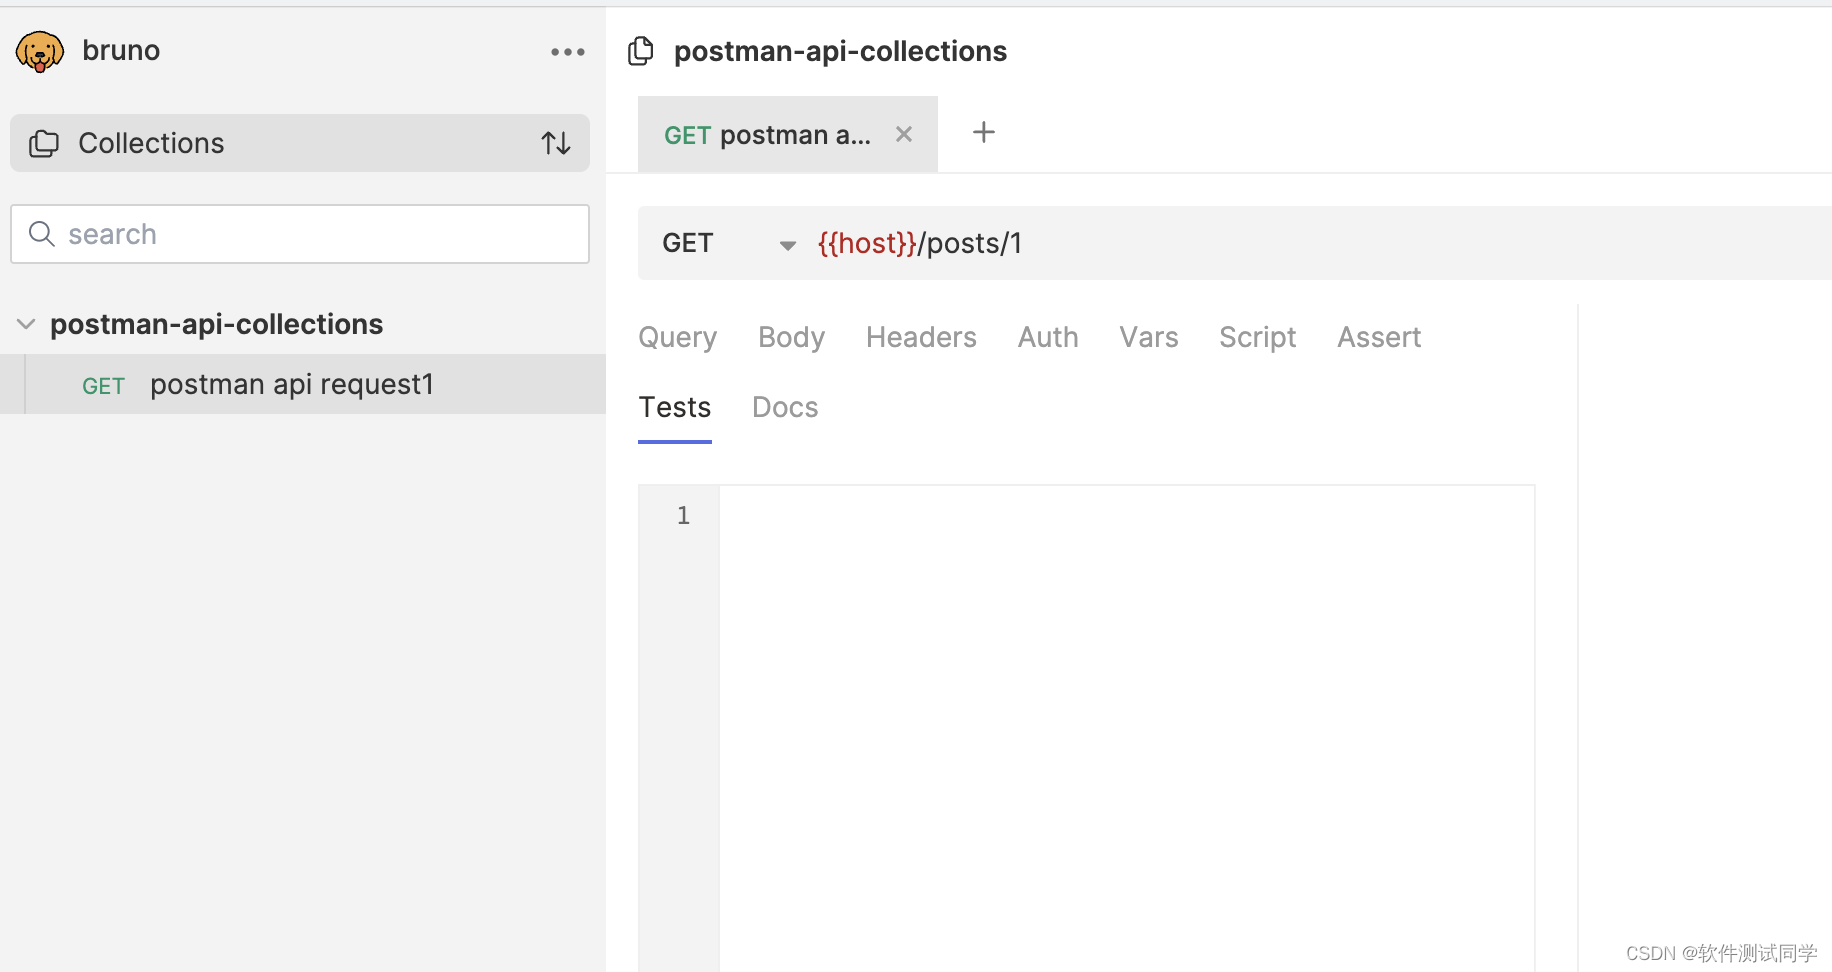Focus the collections search field
The width and height of the screenshot is (1832, 972).
click(300, 234)
